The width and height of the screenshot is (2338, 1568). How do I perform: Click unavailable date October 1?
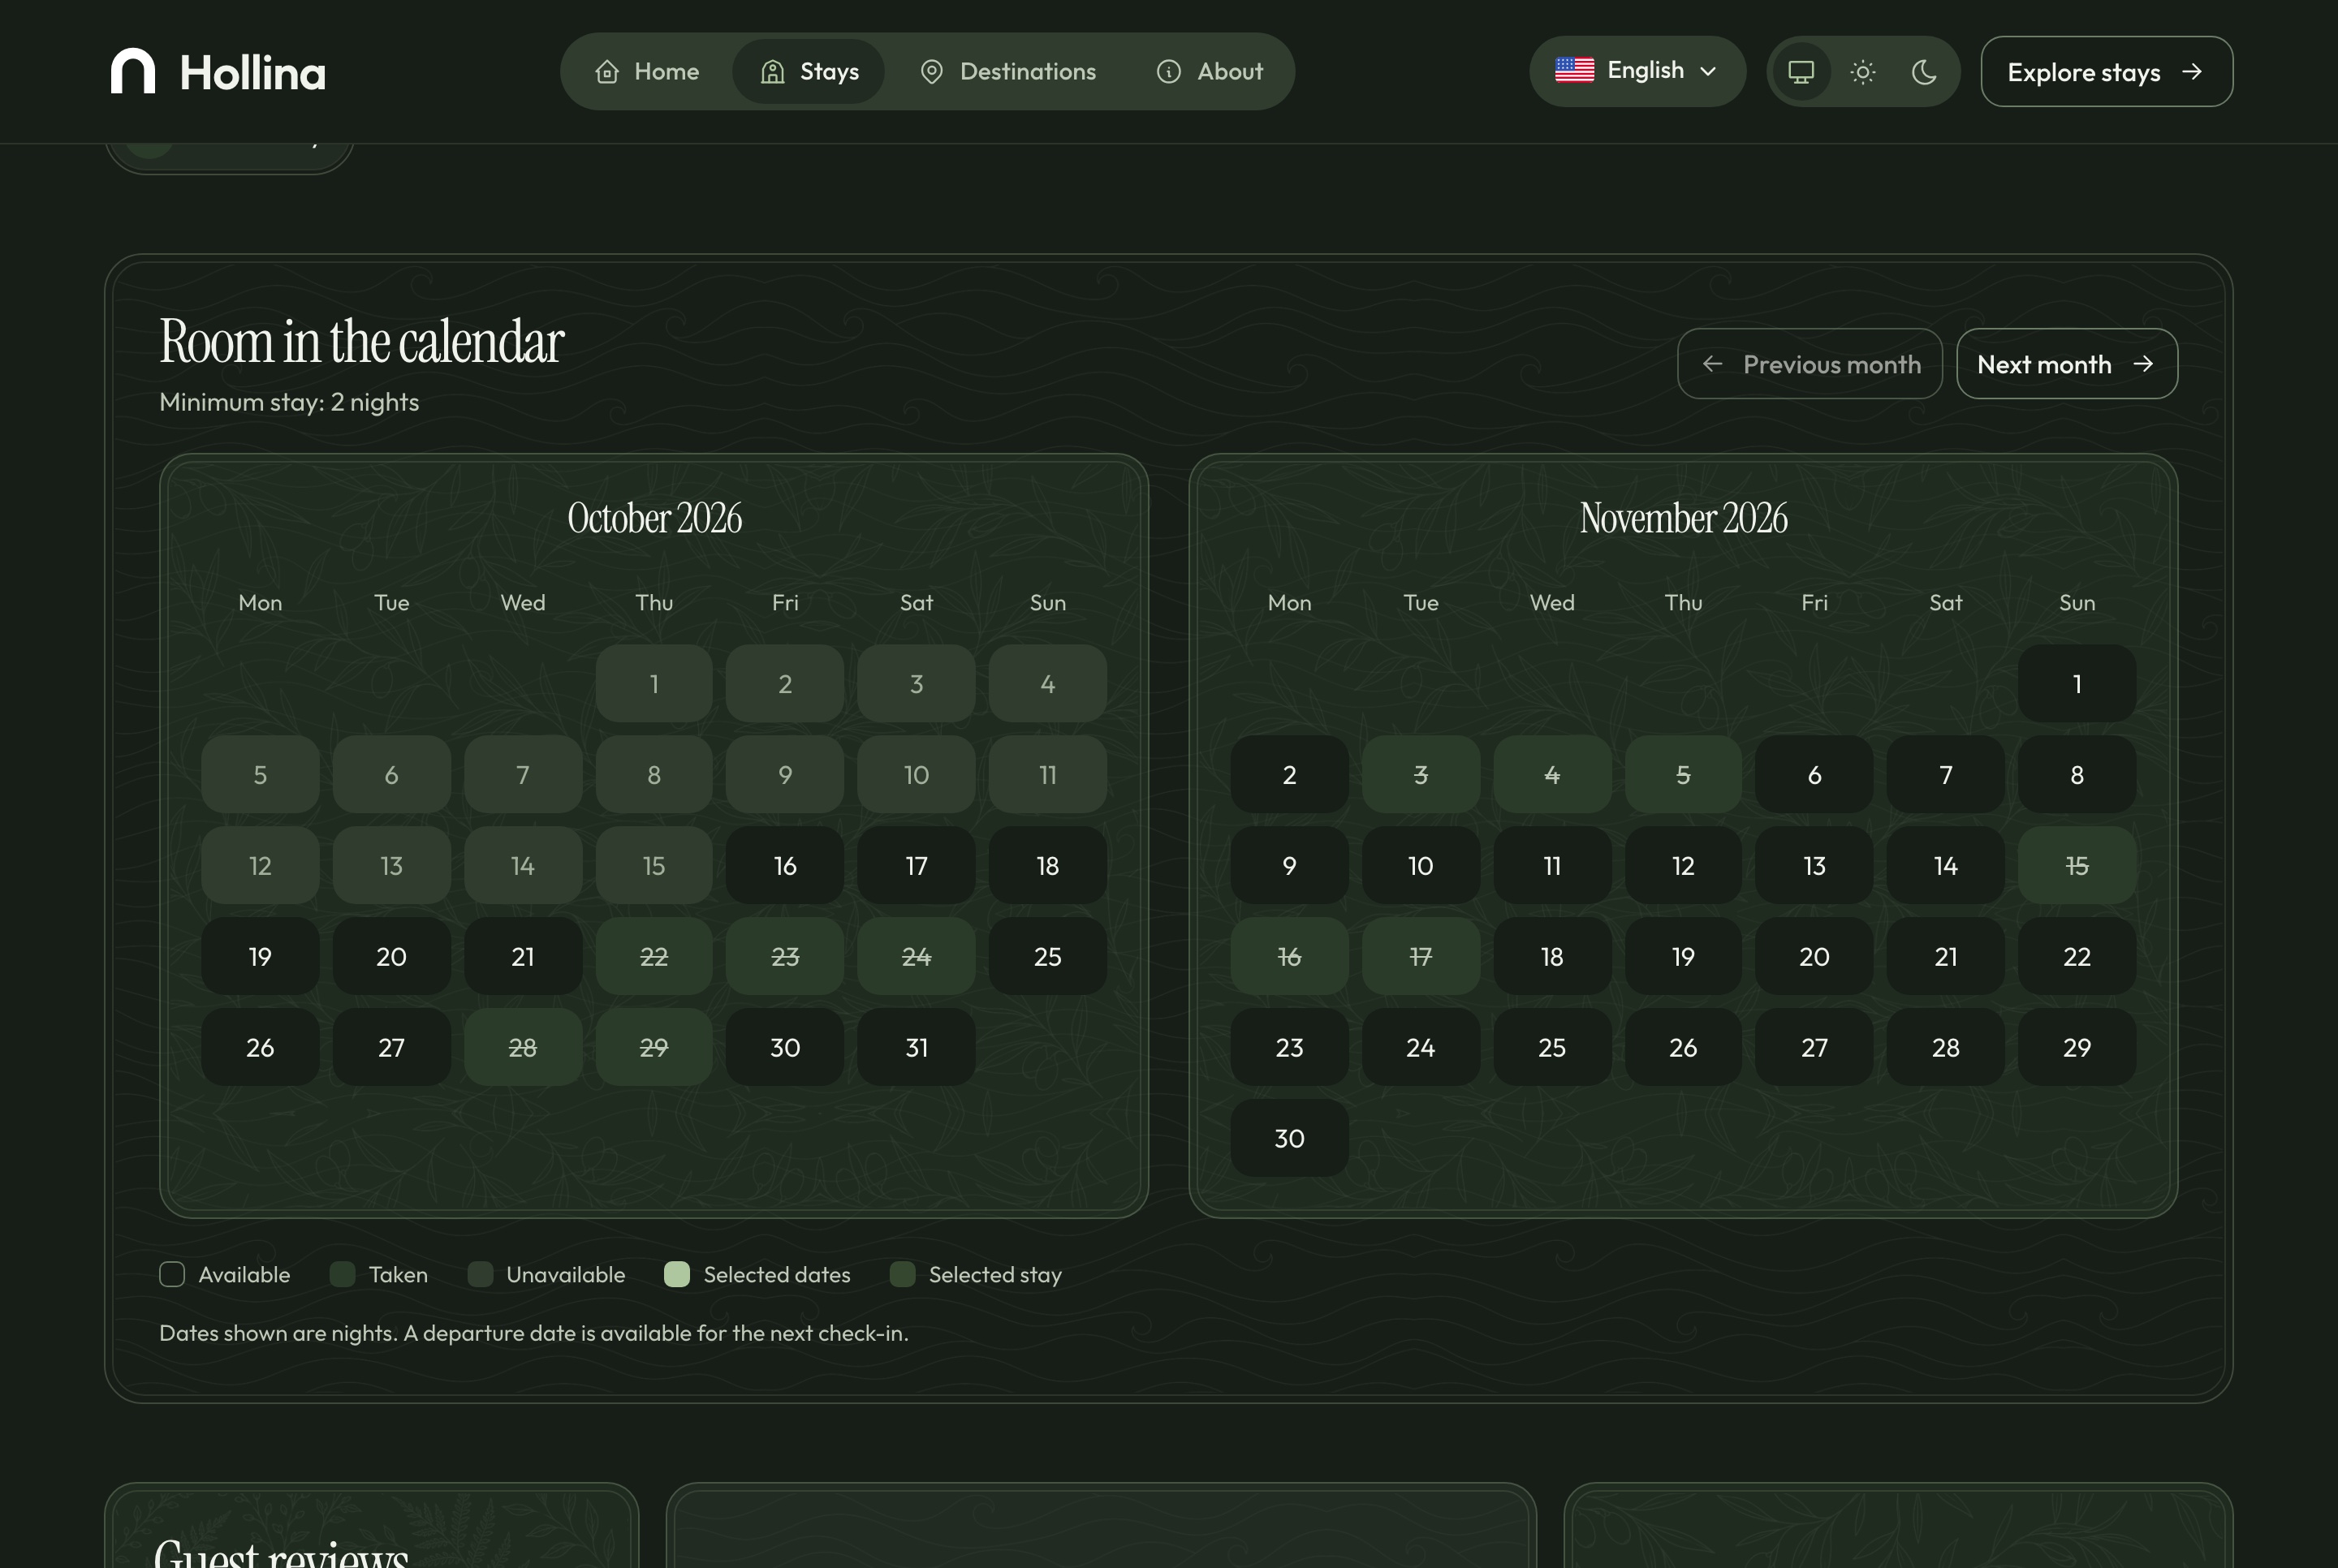(654, 684)
